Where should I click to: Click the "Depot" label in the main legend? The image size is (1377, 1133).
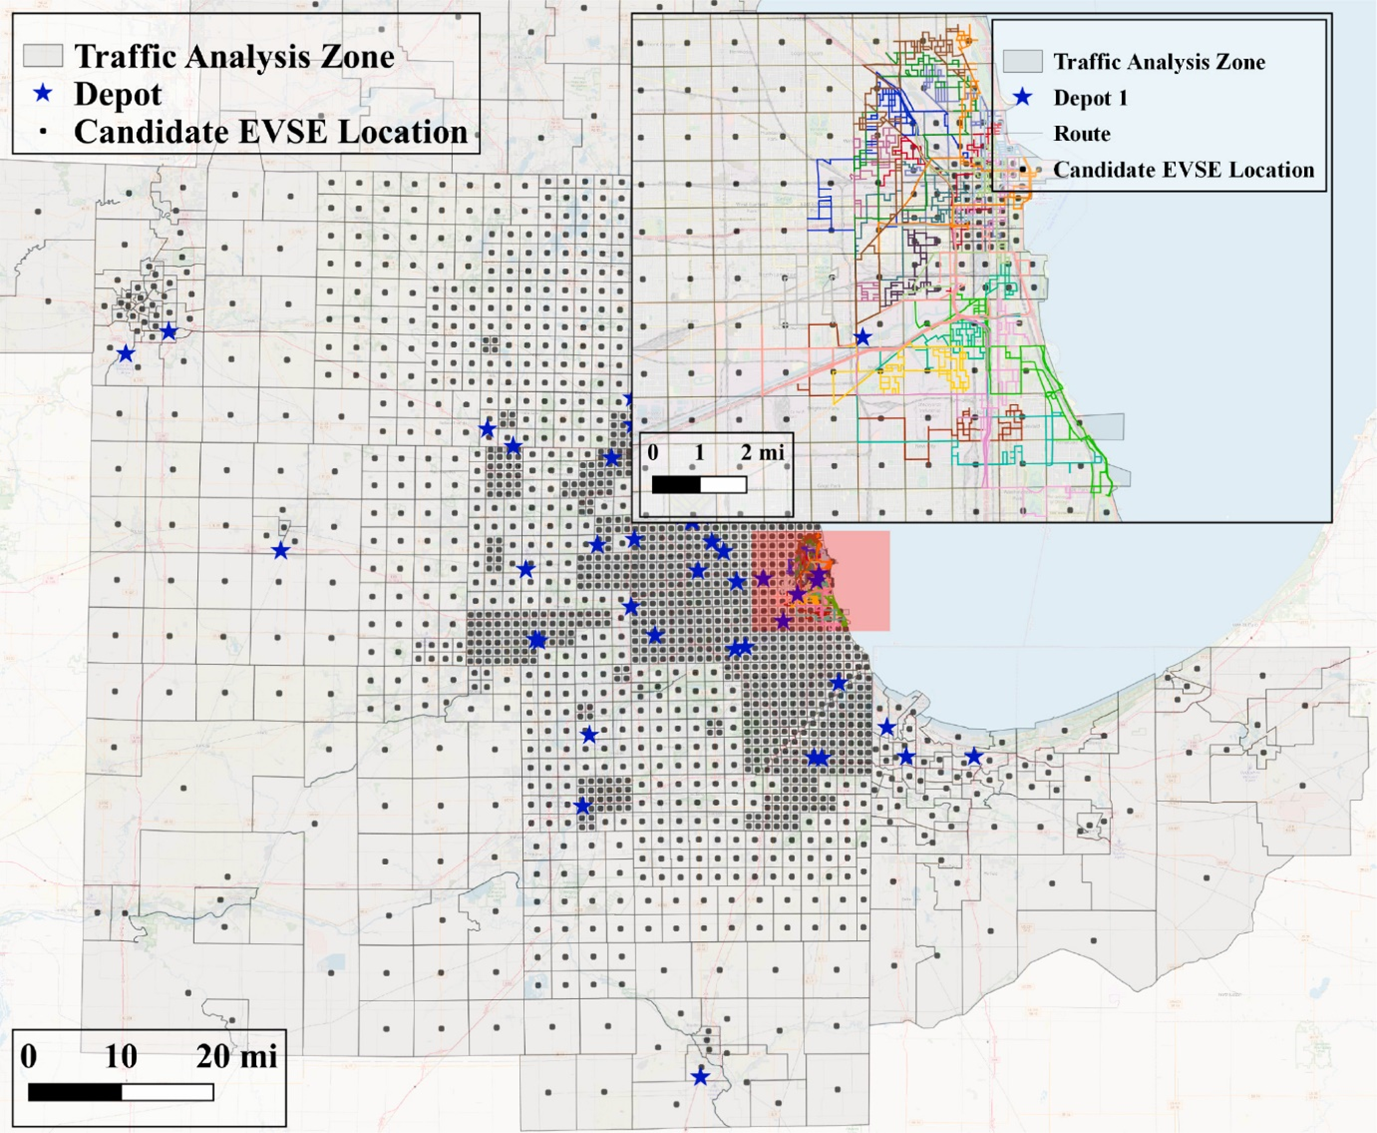[x=118, y=94]
